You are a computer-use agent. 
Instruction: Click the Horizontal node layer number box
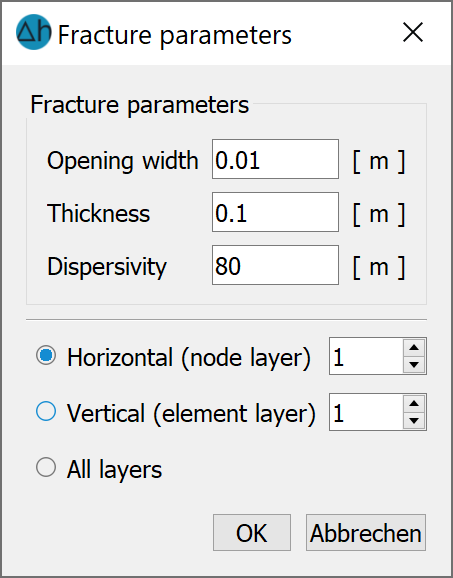366,356
